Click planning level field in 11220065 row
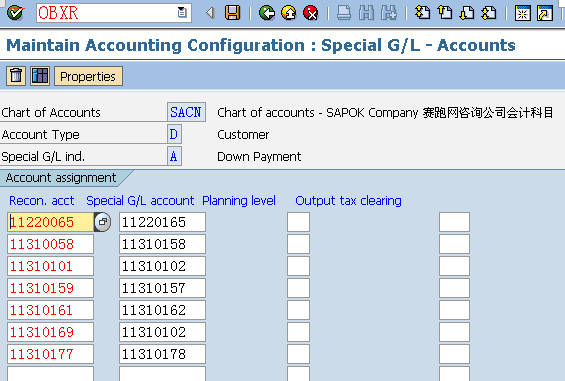565x381 pixels. tap(298, 222)
